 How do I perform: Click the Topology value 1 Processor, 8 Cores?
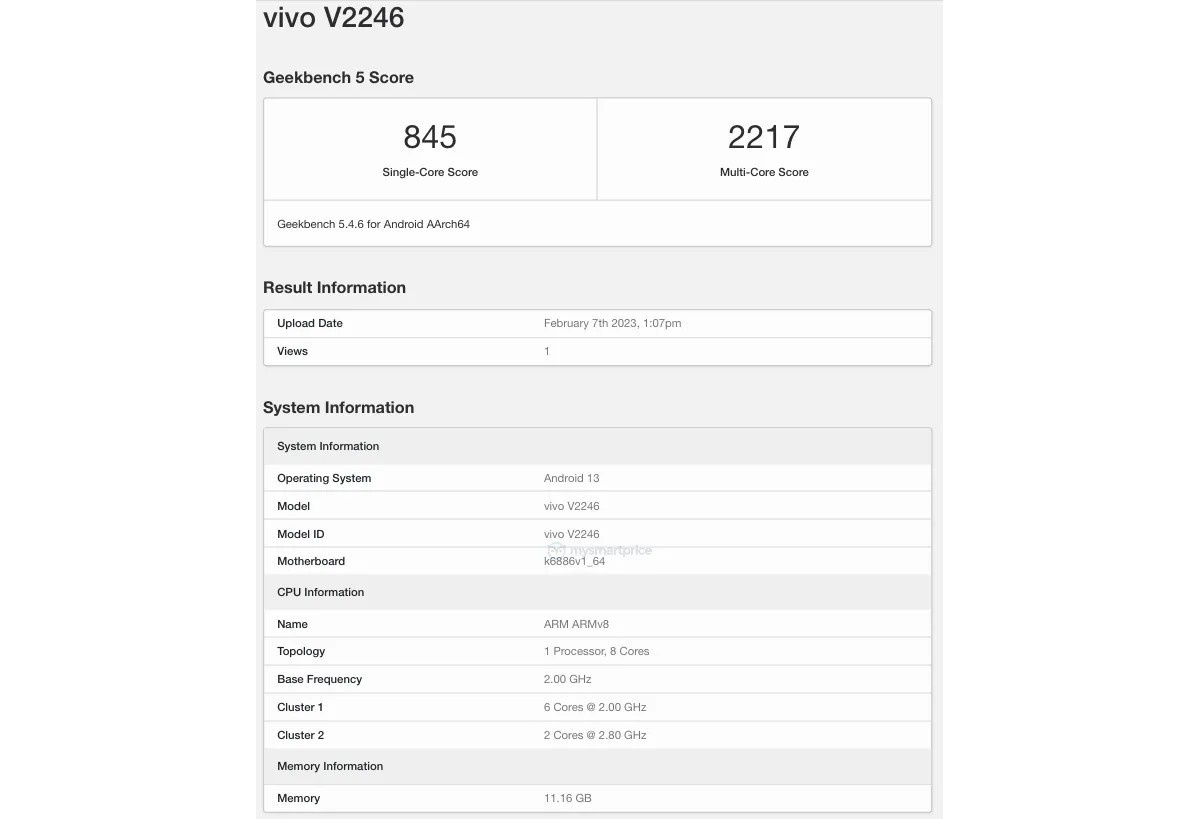click(596, 651)
